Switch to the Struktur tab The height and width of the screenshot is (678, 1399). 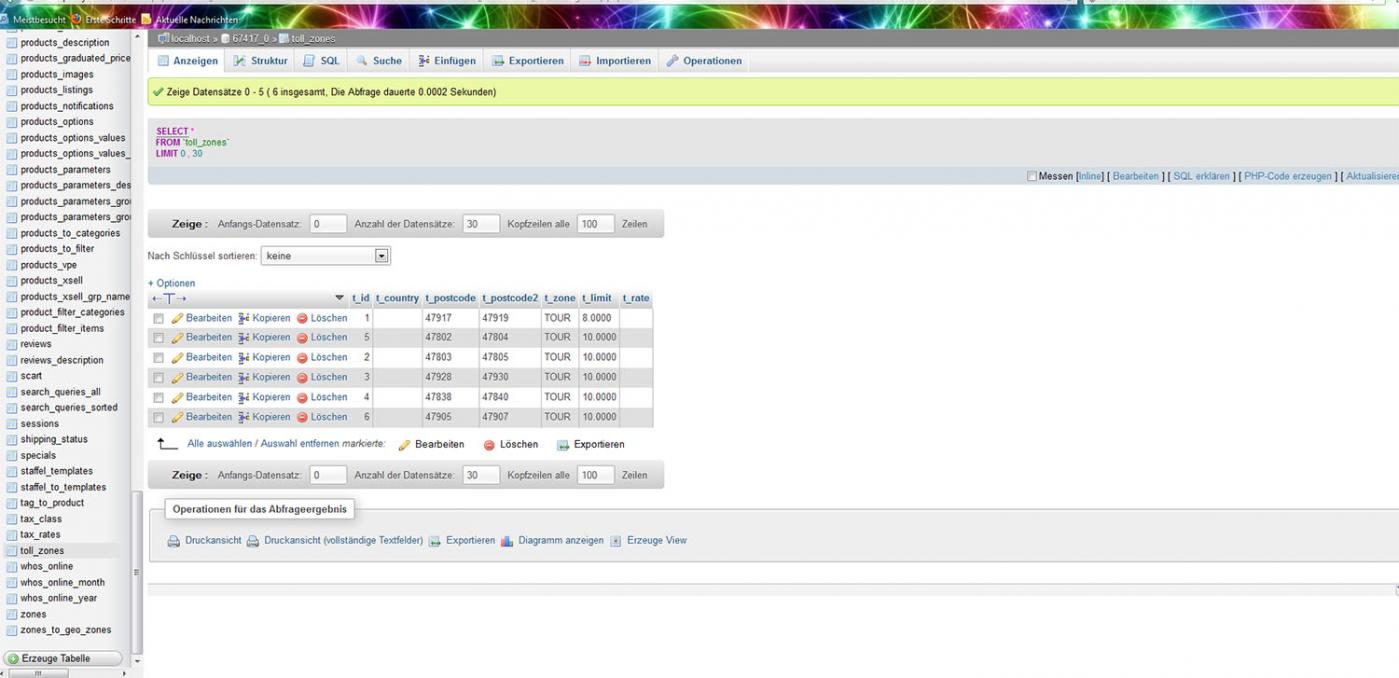click(260, 61)
